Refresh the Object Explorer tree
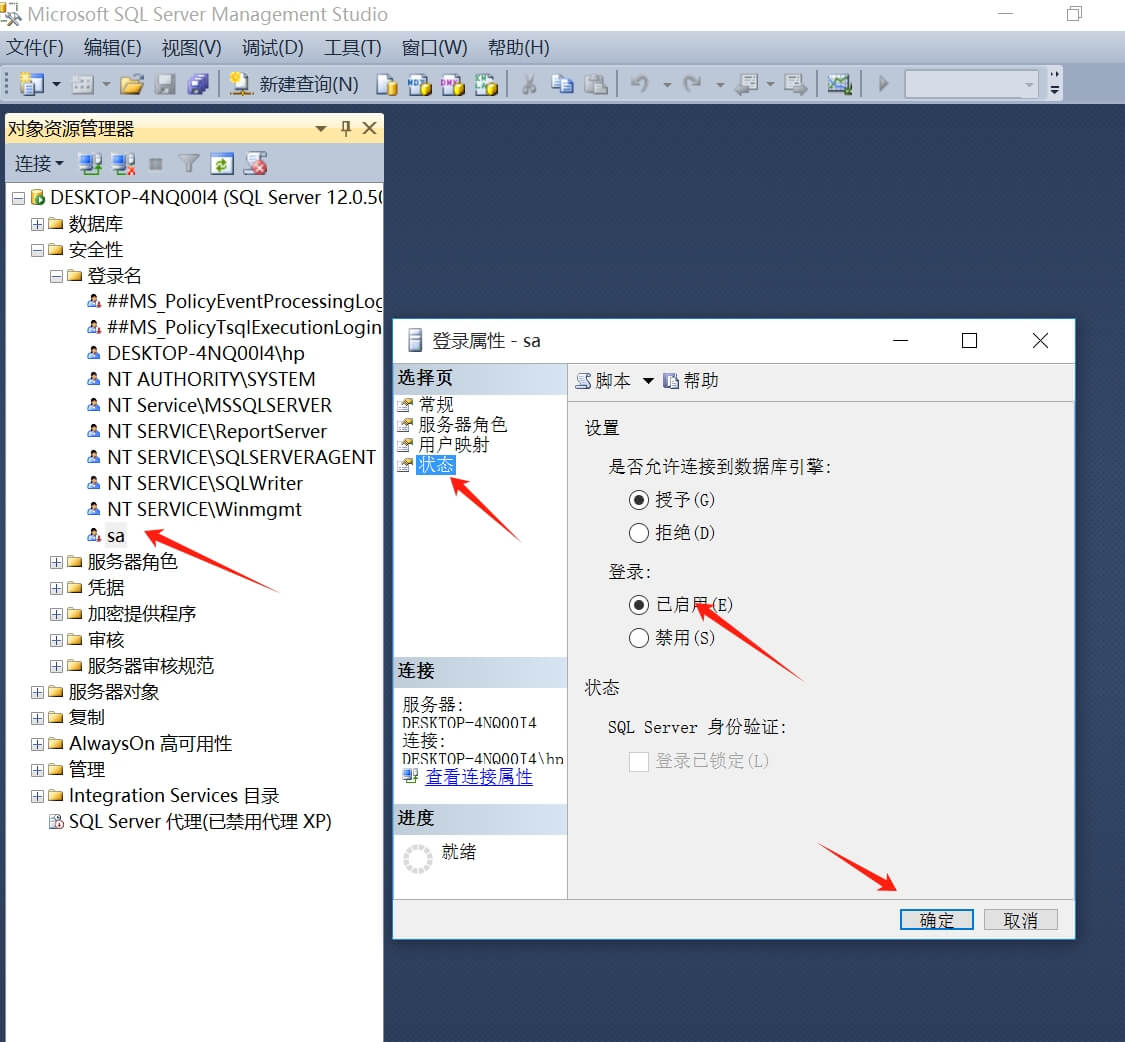The height and width of the screenshot is (1042, 1125). (x=222, y=163)
